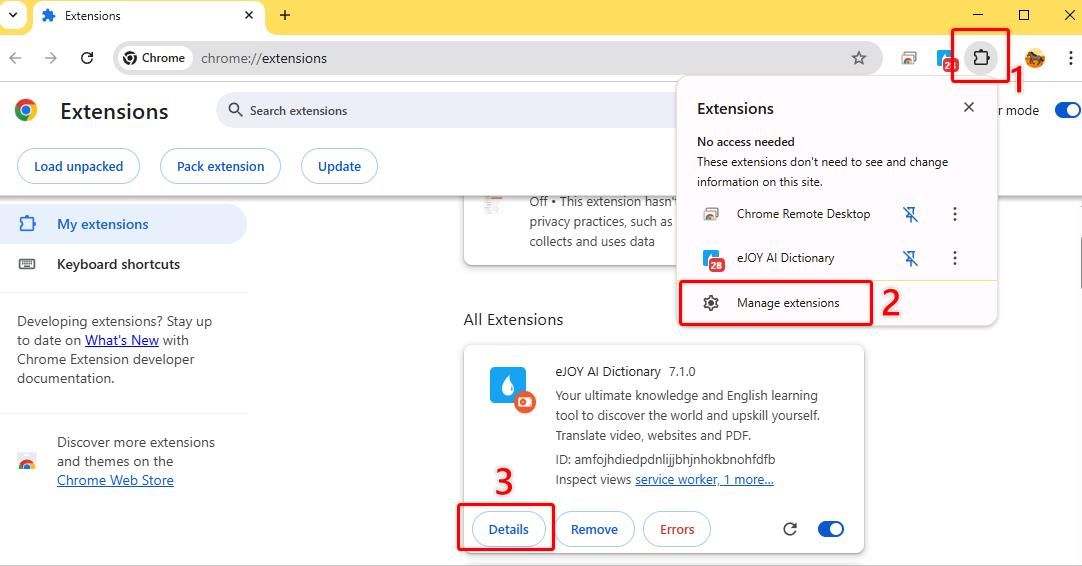The height and width of the screenshot is (566, 1082).
Task: Open the 1 more… inspect views link
Action: (x=749, y=480)
